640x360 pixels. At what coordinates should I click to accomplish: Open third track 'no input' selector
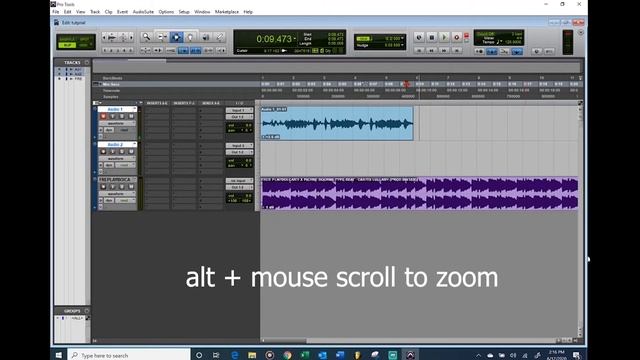[x=239, y=181]
